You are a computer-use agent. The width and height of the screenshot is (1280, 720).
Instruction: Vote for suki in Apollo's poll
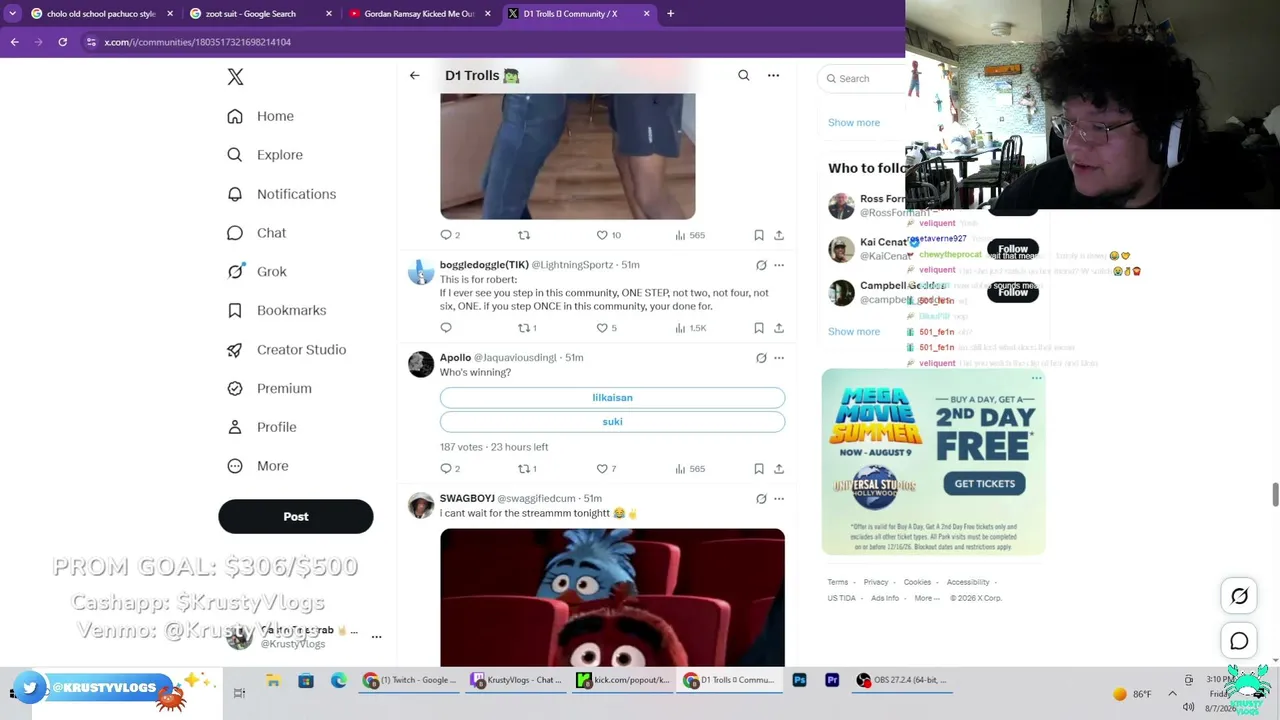(612, 422)
